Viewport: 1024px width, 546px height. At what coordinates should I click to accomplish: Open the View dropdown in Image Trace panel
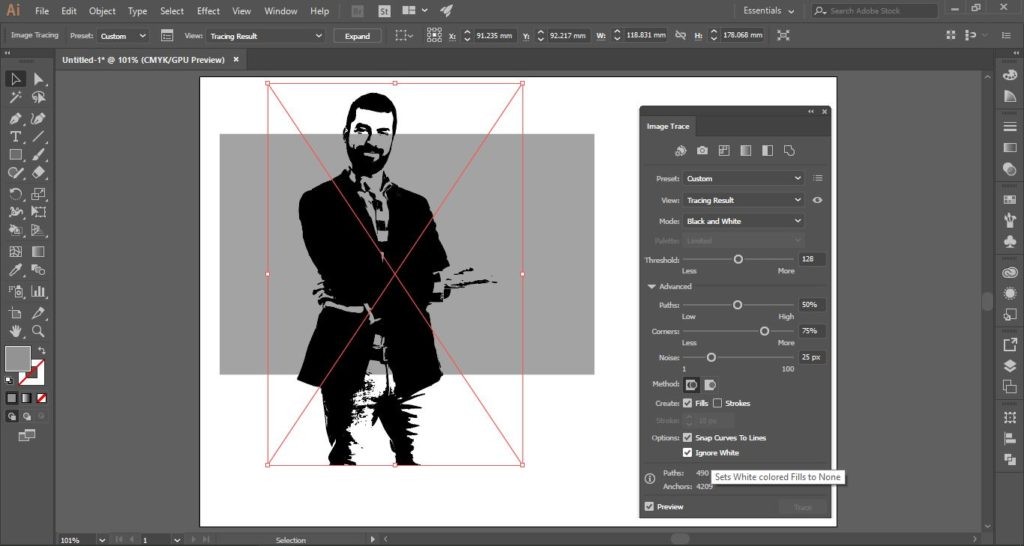tap(743, 200)
